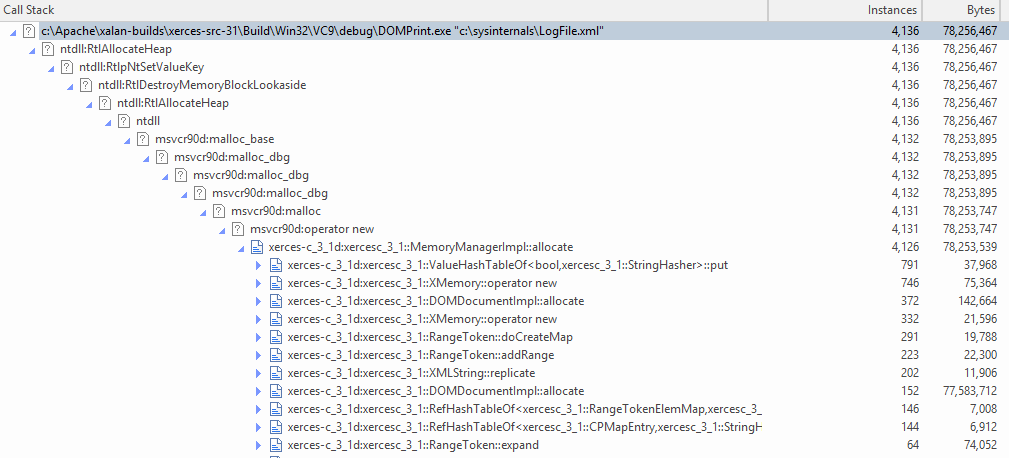Click the question-mark icon next to operator new
Screen dimensions: 1009x458
(238, 229)
